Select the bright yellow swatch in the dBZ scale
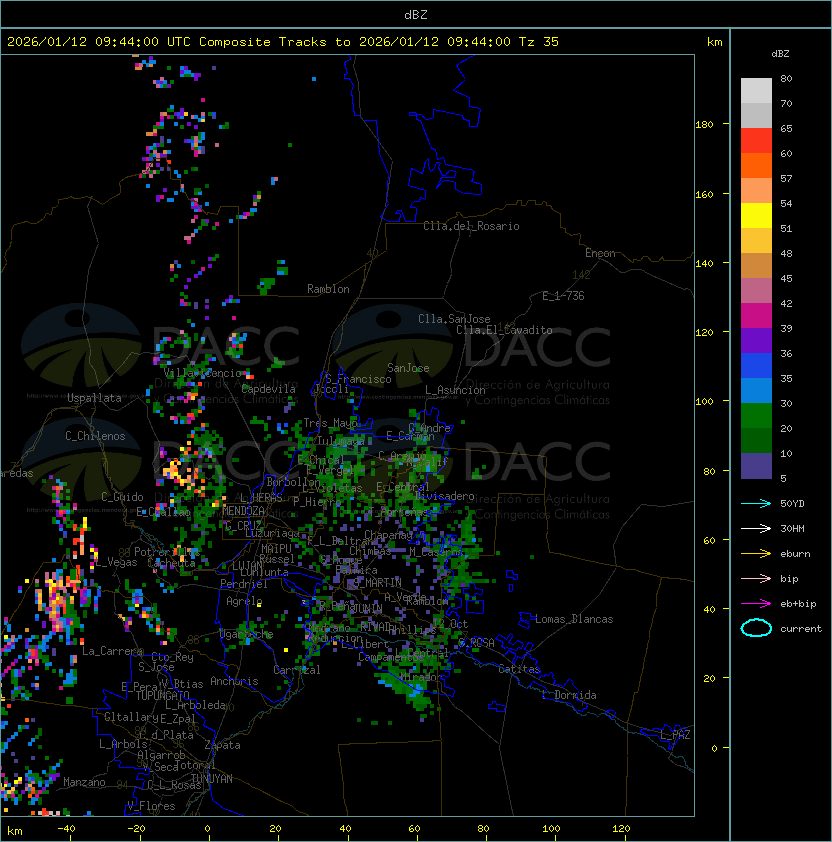 [x=756, y=216]
